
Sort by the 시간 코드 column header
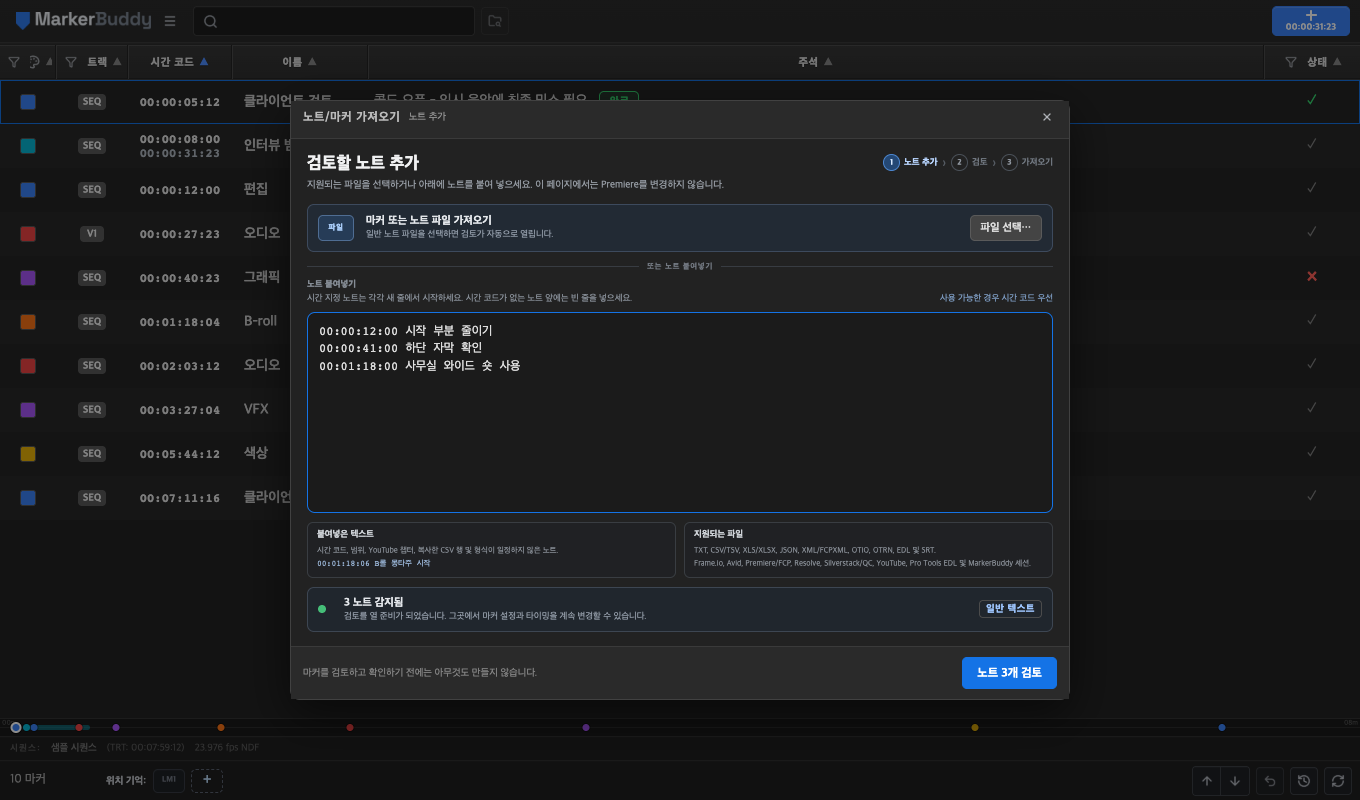pyautogui.click(x=180, y=62)
